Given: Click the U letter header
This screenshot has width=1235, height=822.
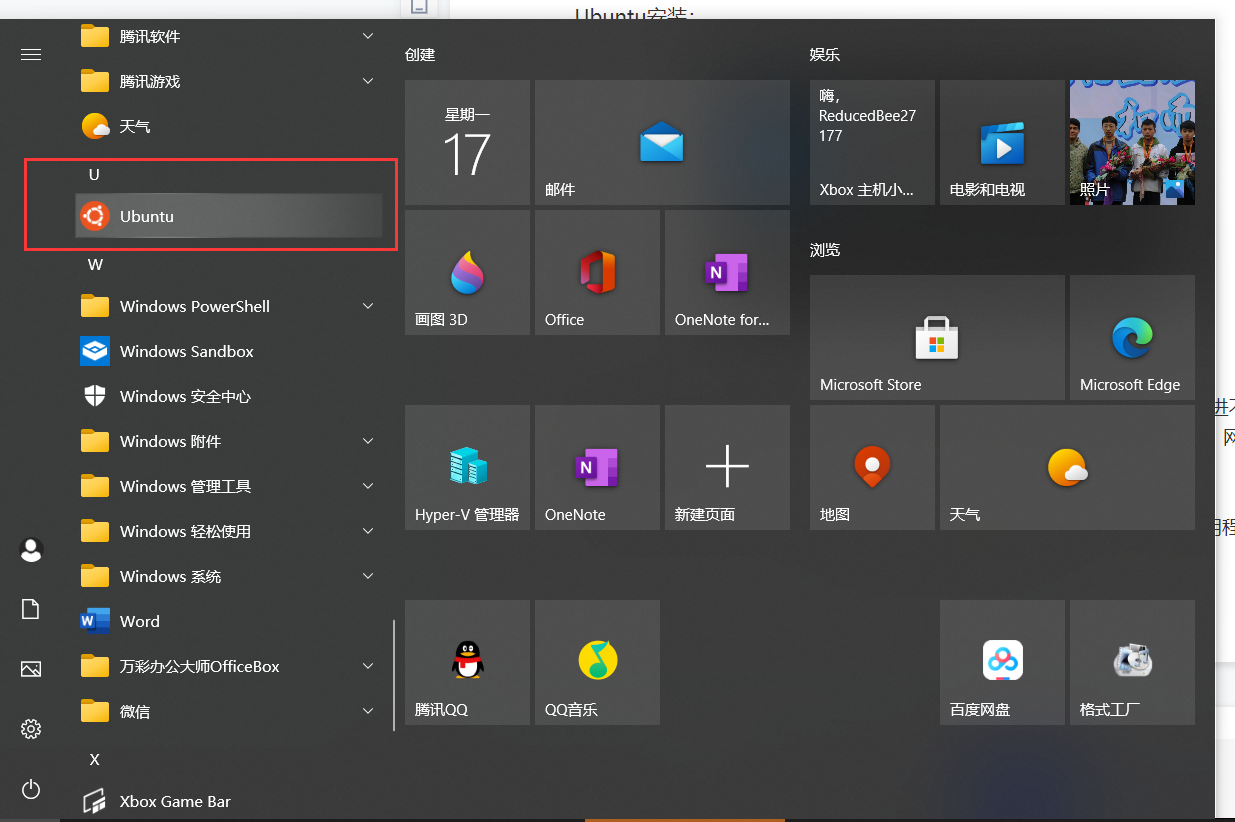Looking at the screenshot, I should (x=94, y=174).
